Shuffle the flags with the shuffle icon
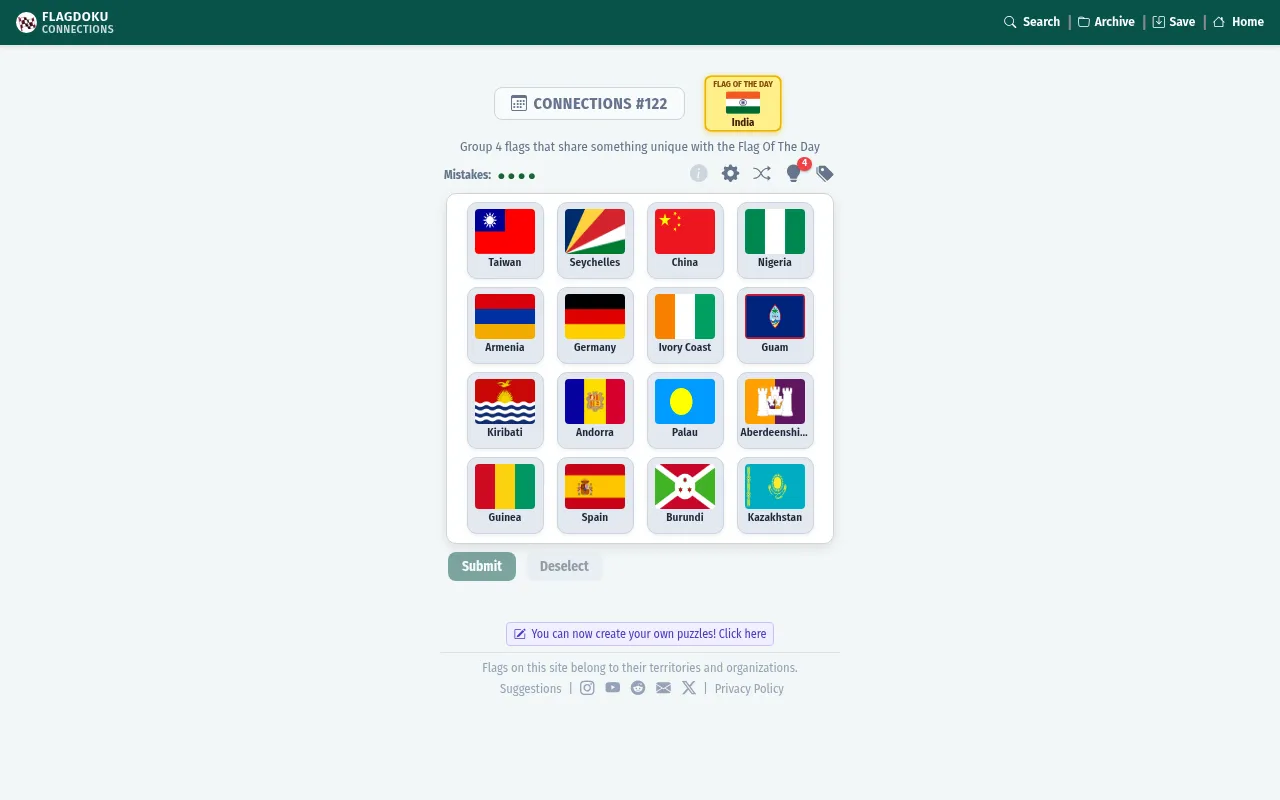This screenshot has width=1280, height=800. pos(762,173)
